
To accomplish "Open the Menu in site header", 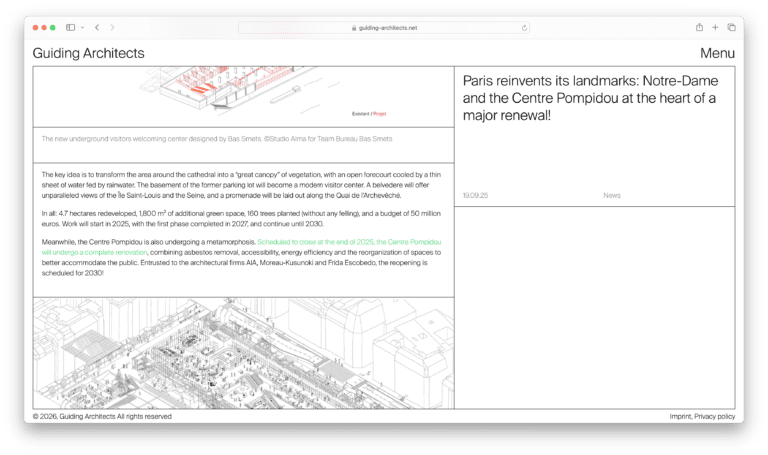I will 717,53.
